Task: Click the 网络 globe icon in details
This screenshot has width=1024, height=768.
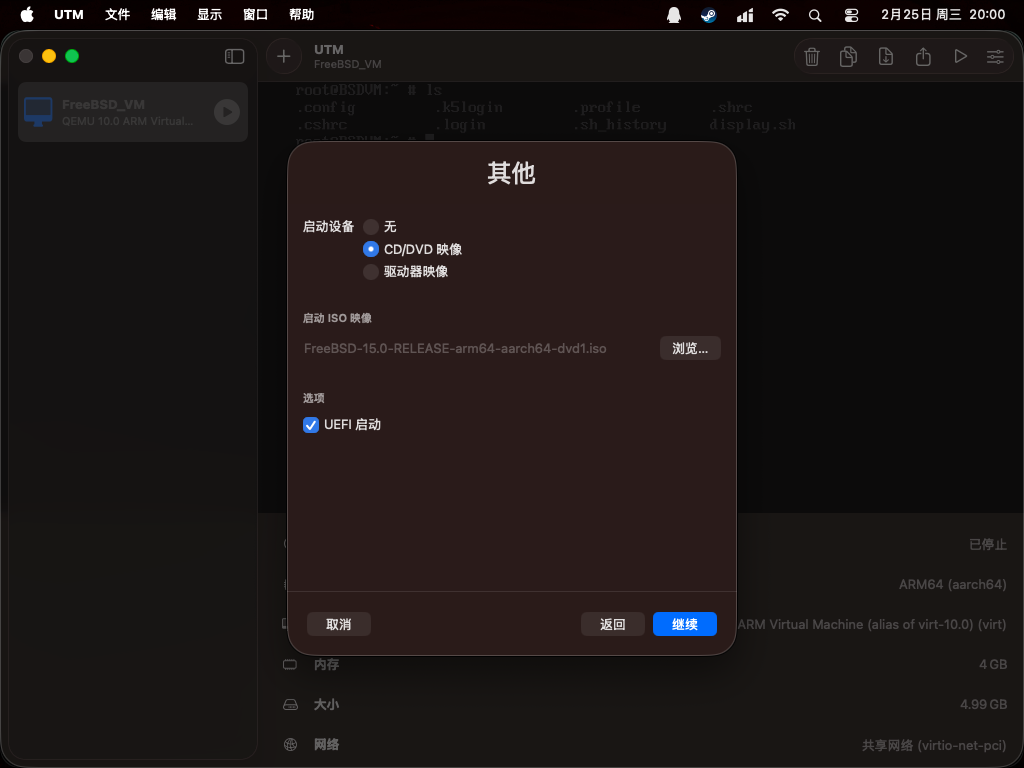Action: [290, 744]
